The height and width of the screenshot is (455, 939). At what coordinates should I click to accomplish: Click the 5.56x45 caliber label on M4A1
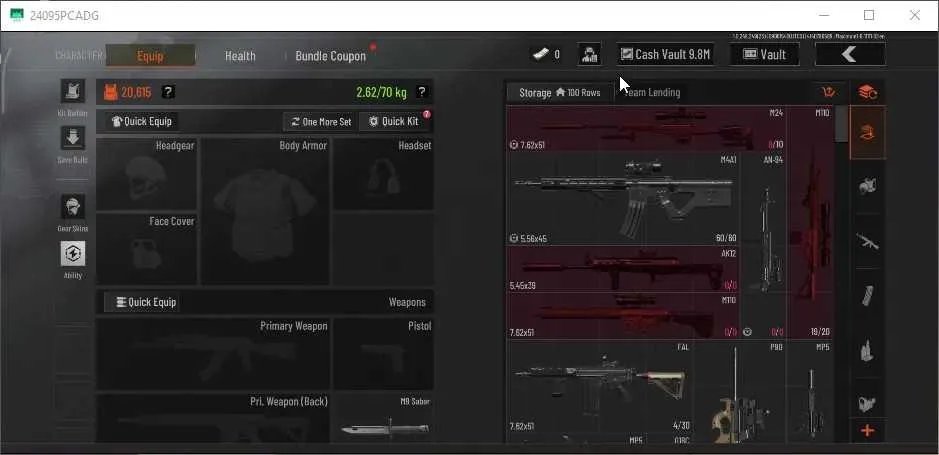click(532, 239)
